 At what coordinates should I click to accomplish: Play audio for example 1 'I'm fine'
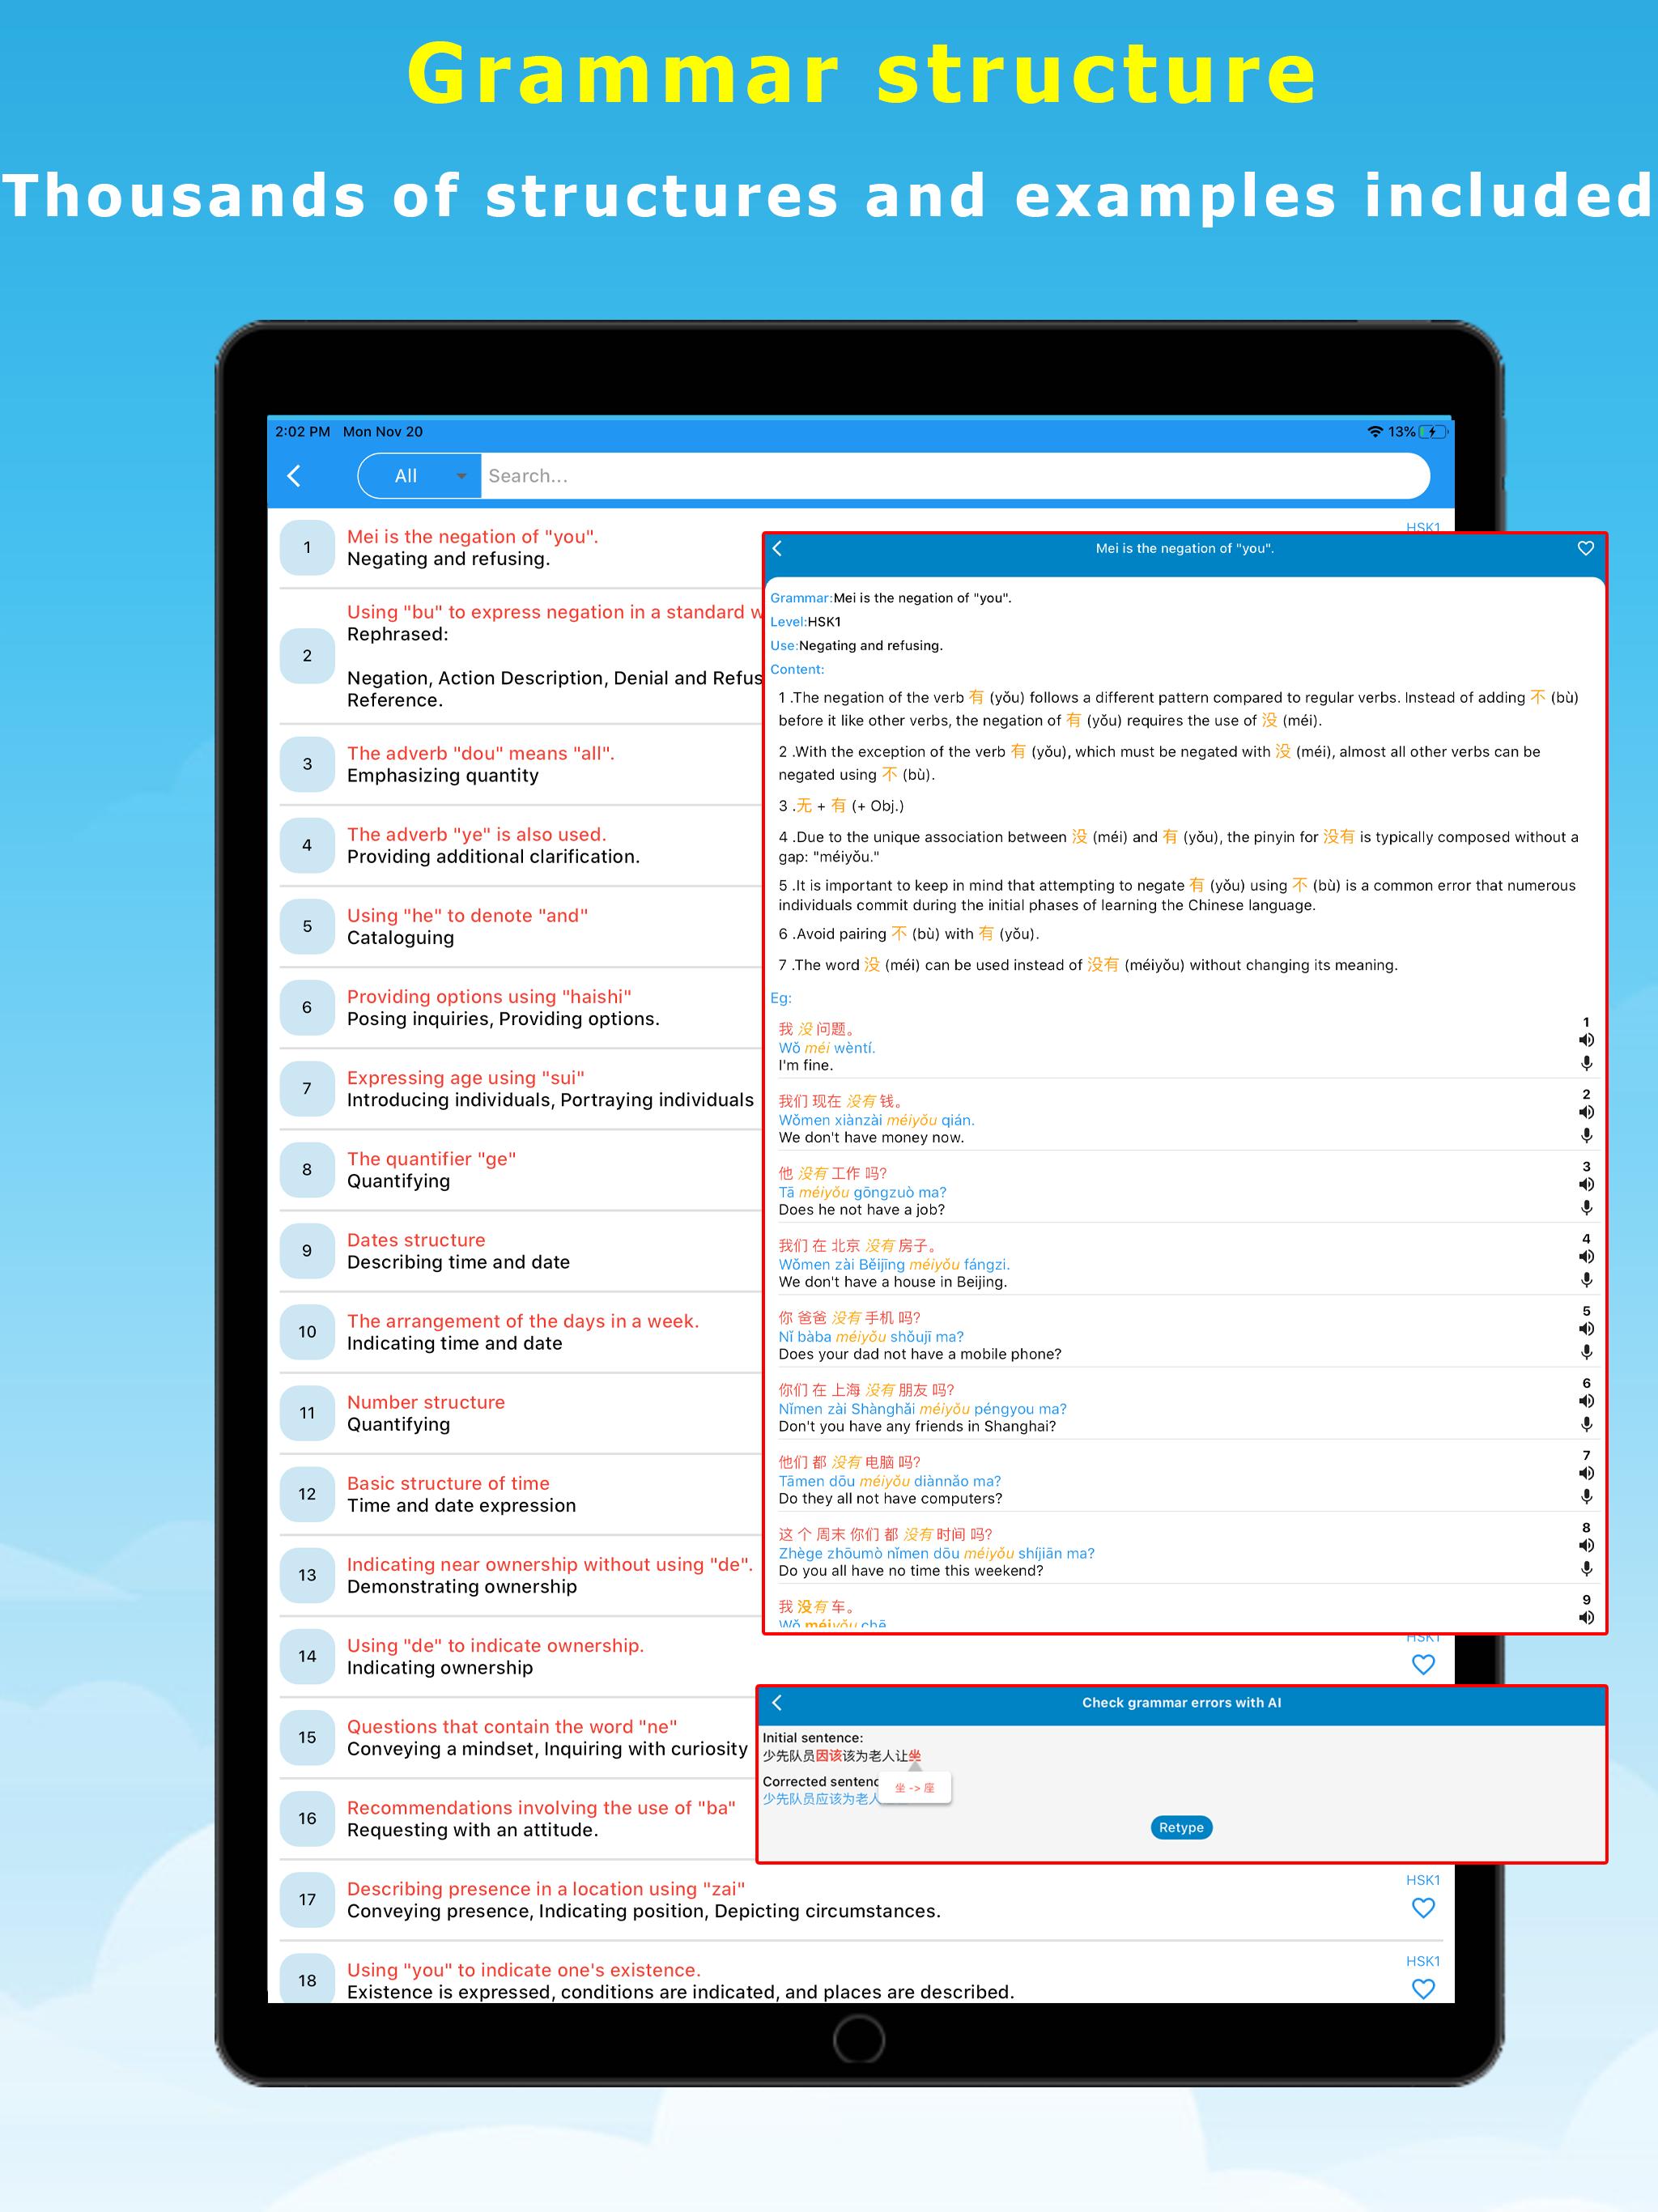click(x=1586, y=1040)
